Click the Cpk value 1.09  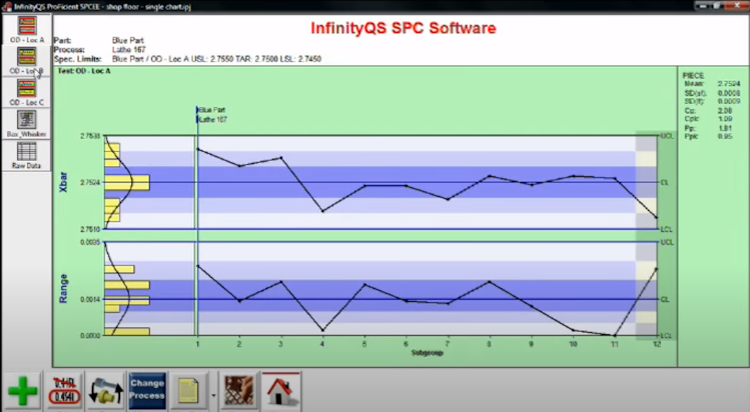click(725, 119)
